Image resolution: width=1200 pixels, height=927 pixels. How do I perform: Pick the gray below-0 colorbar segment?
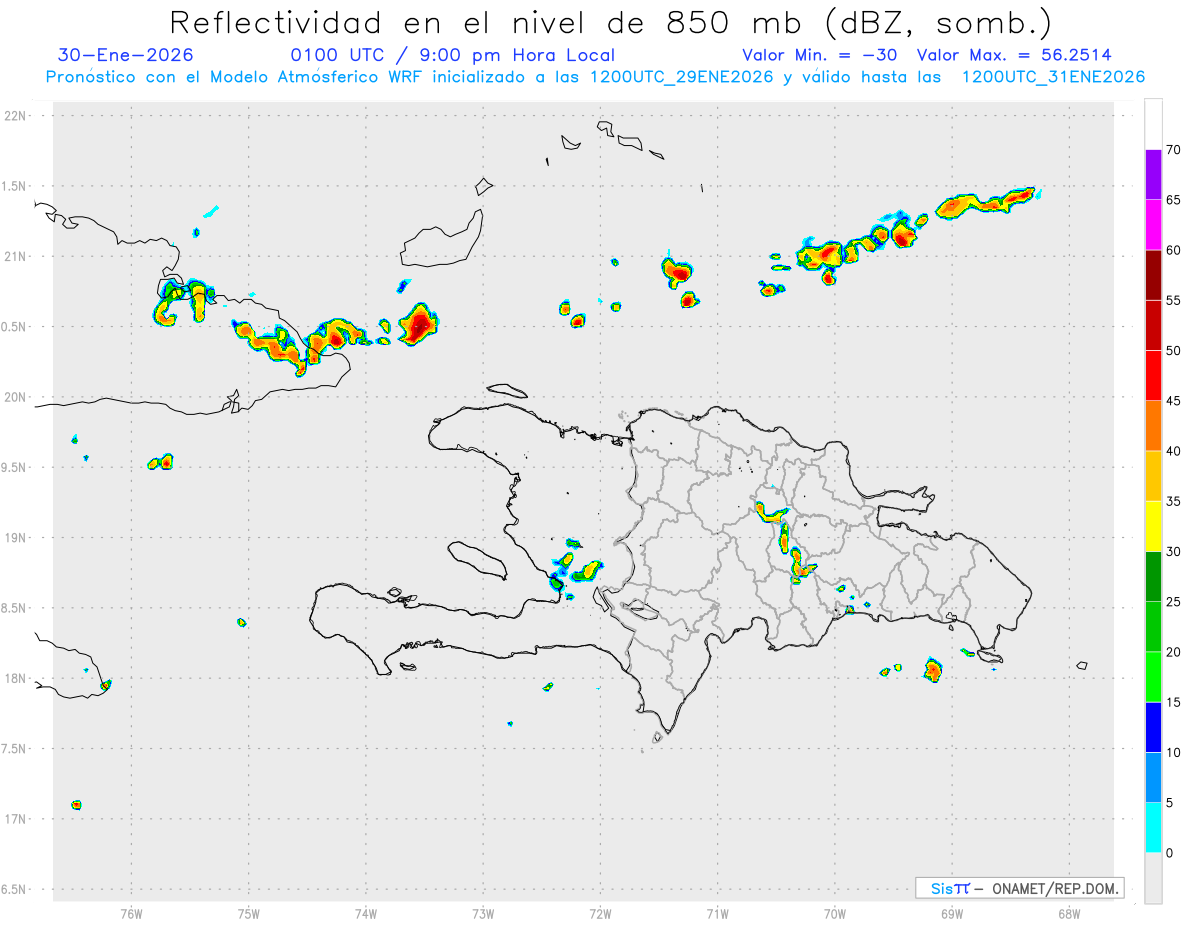(x=1153, y=878)
